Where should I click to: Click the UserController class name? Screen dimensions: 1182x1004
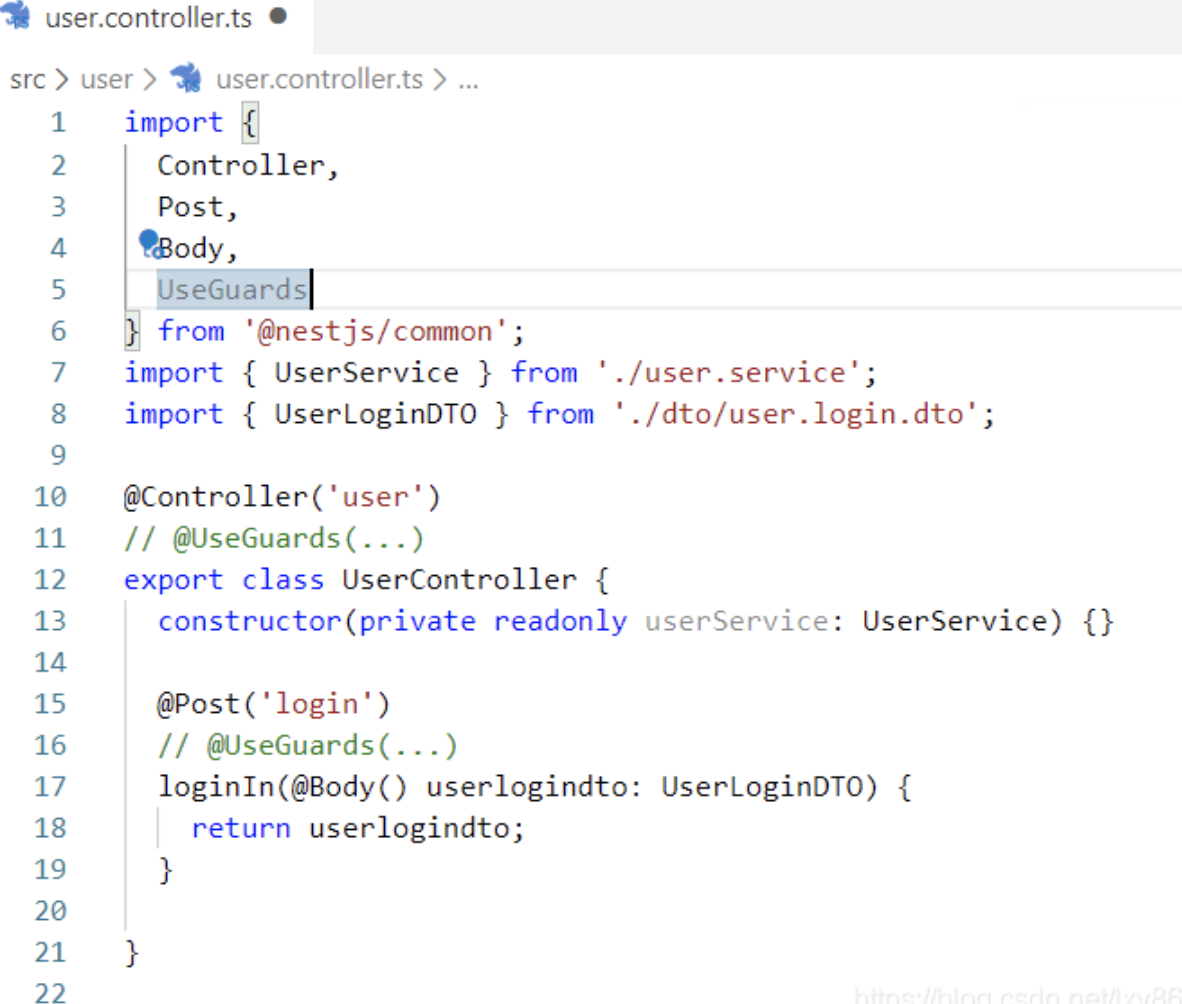click(459, 580)
